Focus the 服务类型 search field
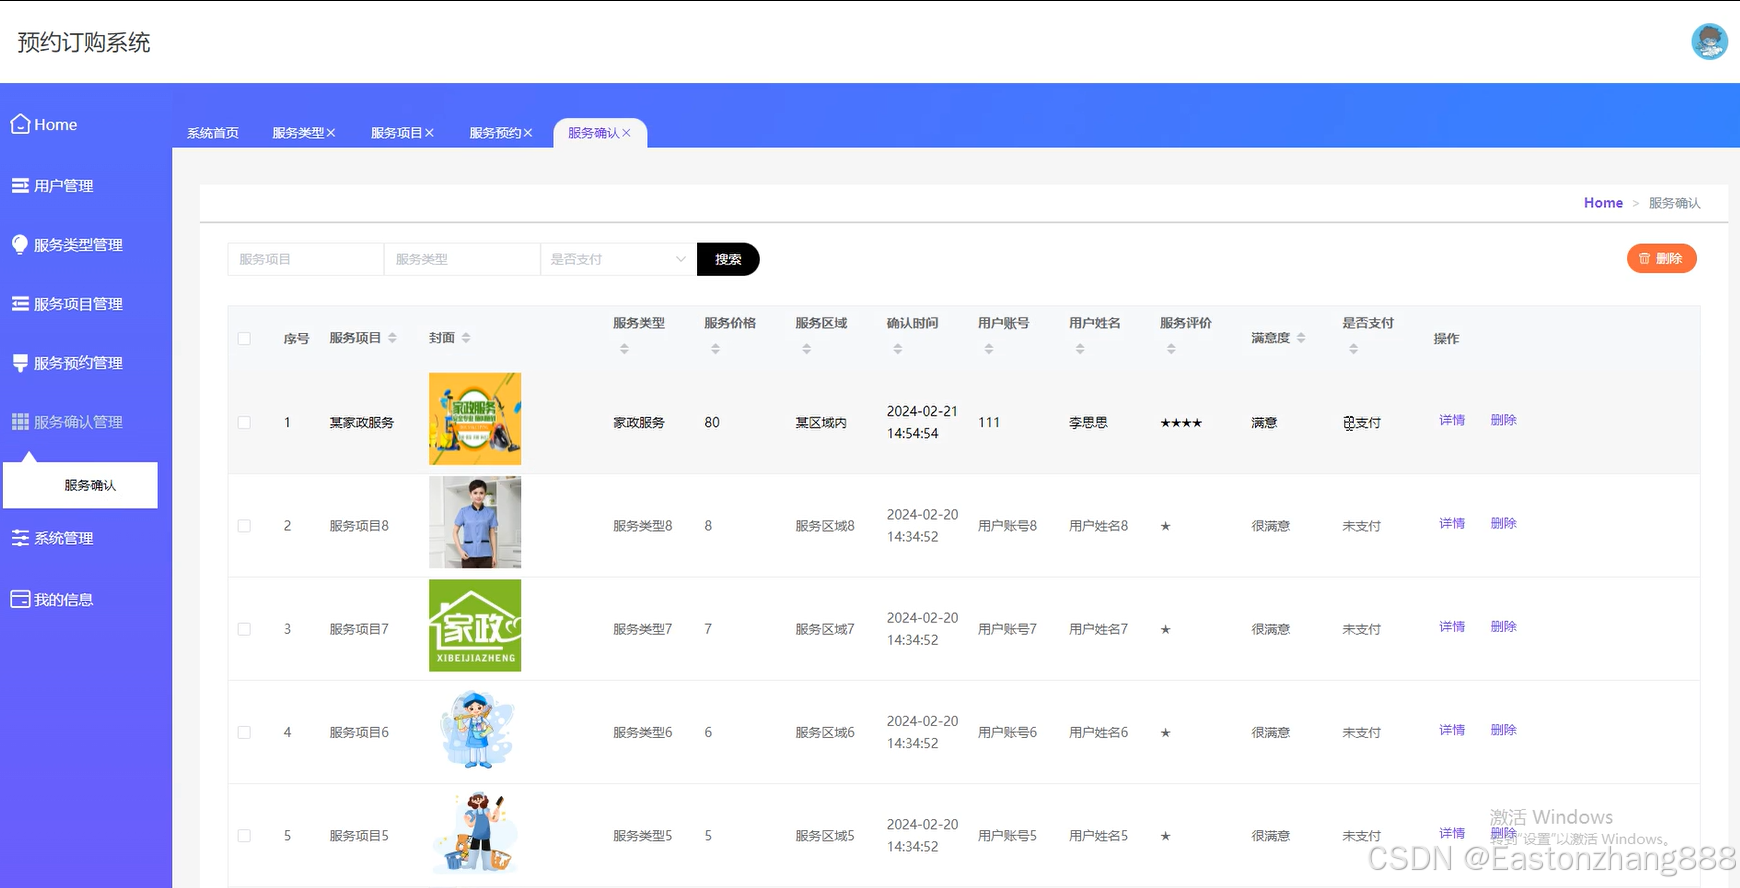This screenshot has width=1740, height=888. click(462, 259)
